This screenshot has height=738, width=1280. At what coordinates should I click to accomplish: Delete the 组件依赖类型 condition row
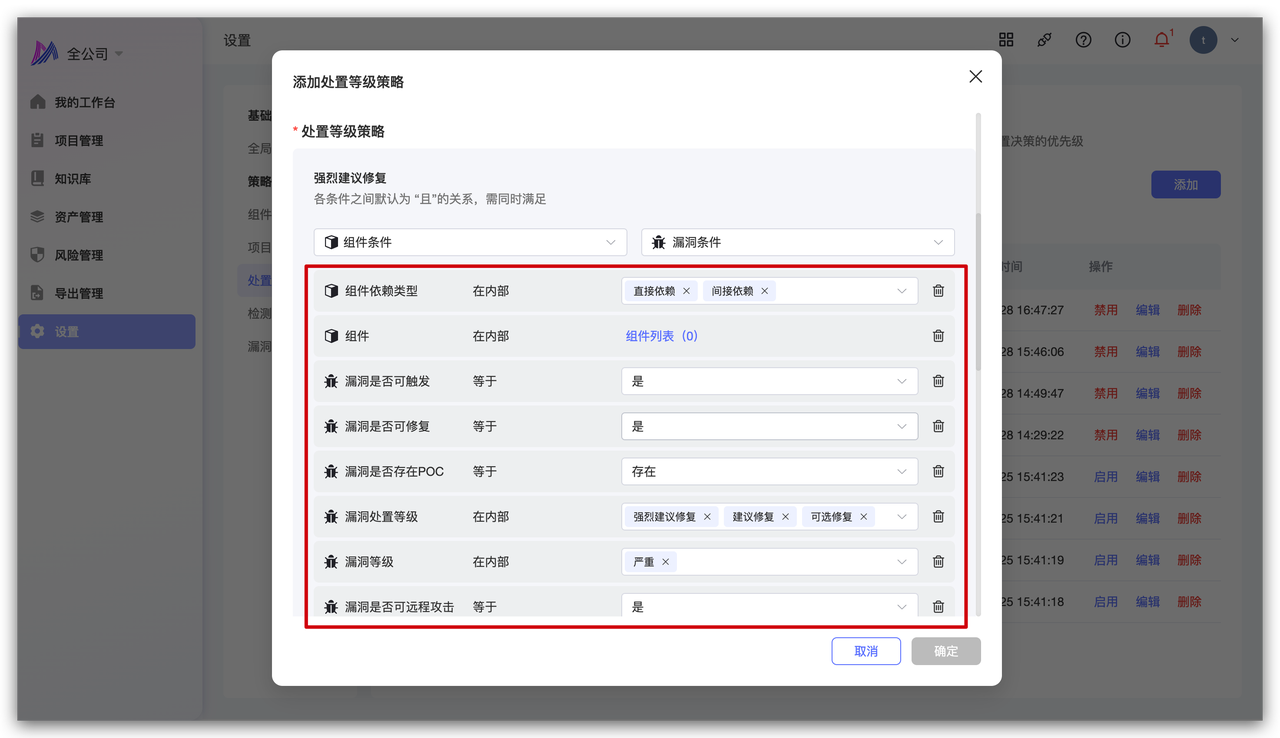tap(938, 291)
